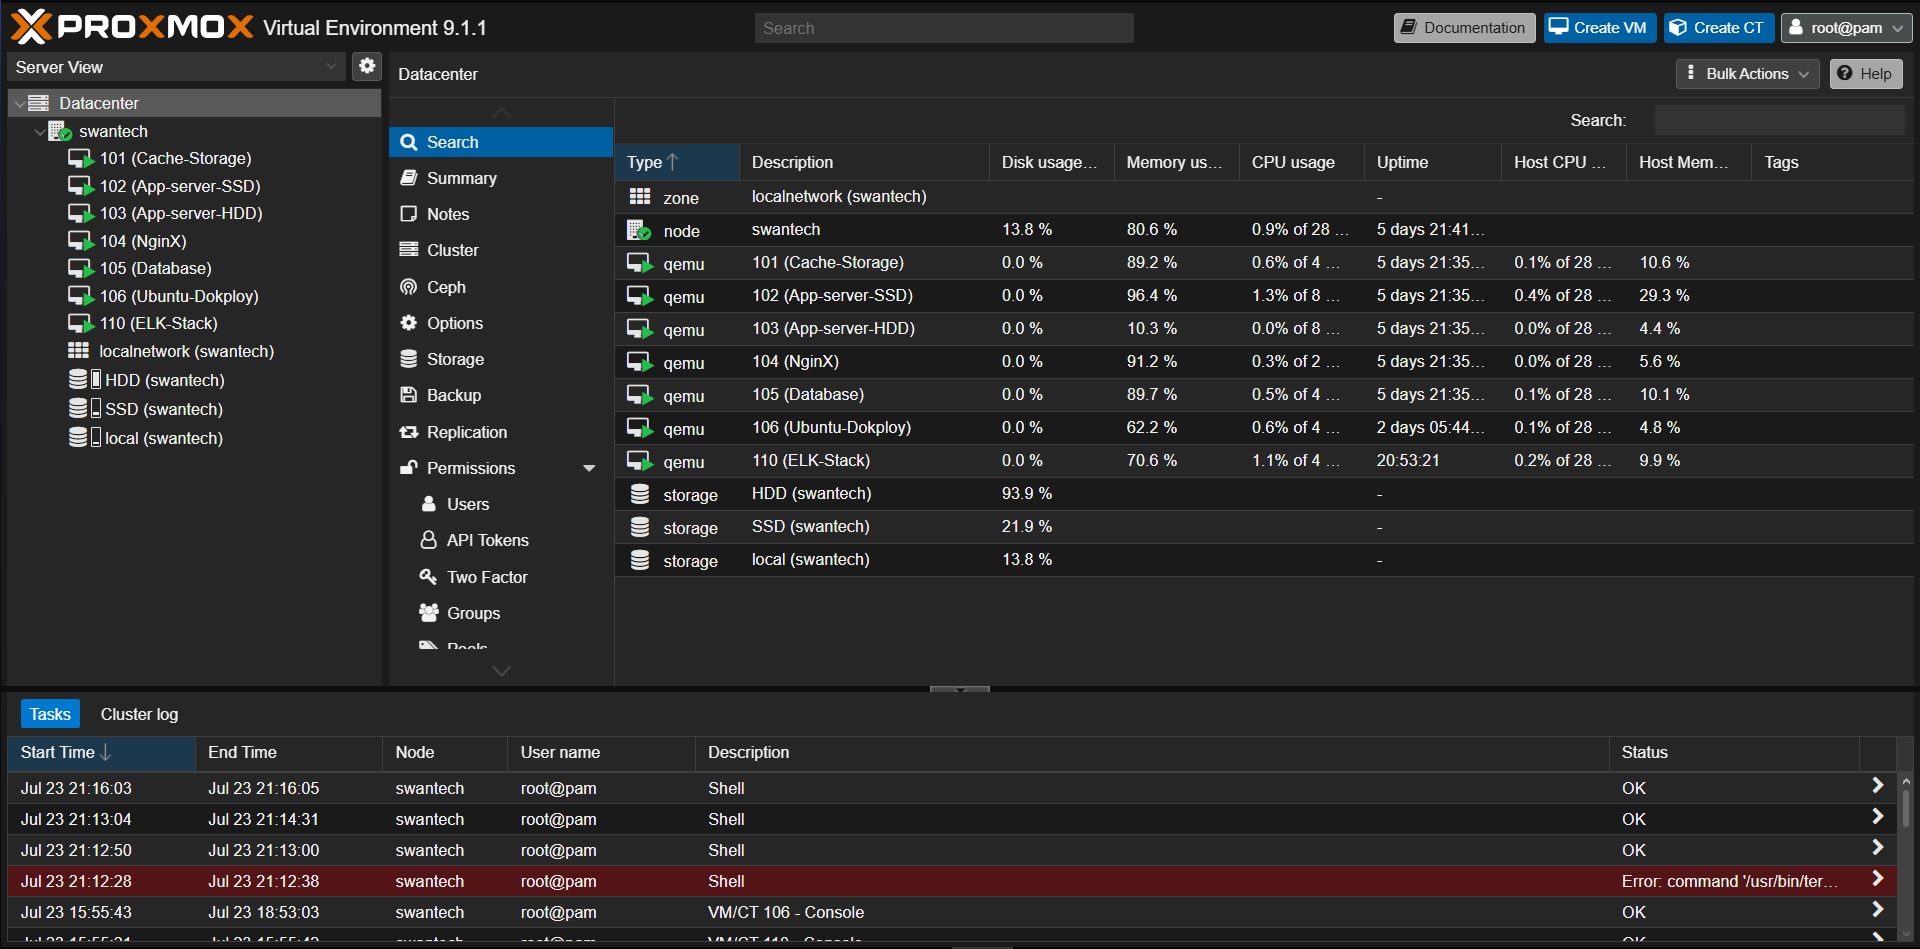Viewport: 1920px width, 949px height.
Task: Open the Server View dropdown
Action: click(331, 67)
